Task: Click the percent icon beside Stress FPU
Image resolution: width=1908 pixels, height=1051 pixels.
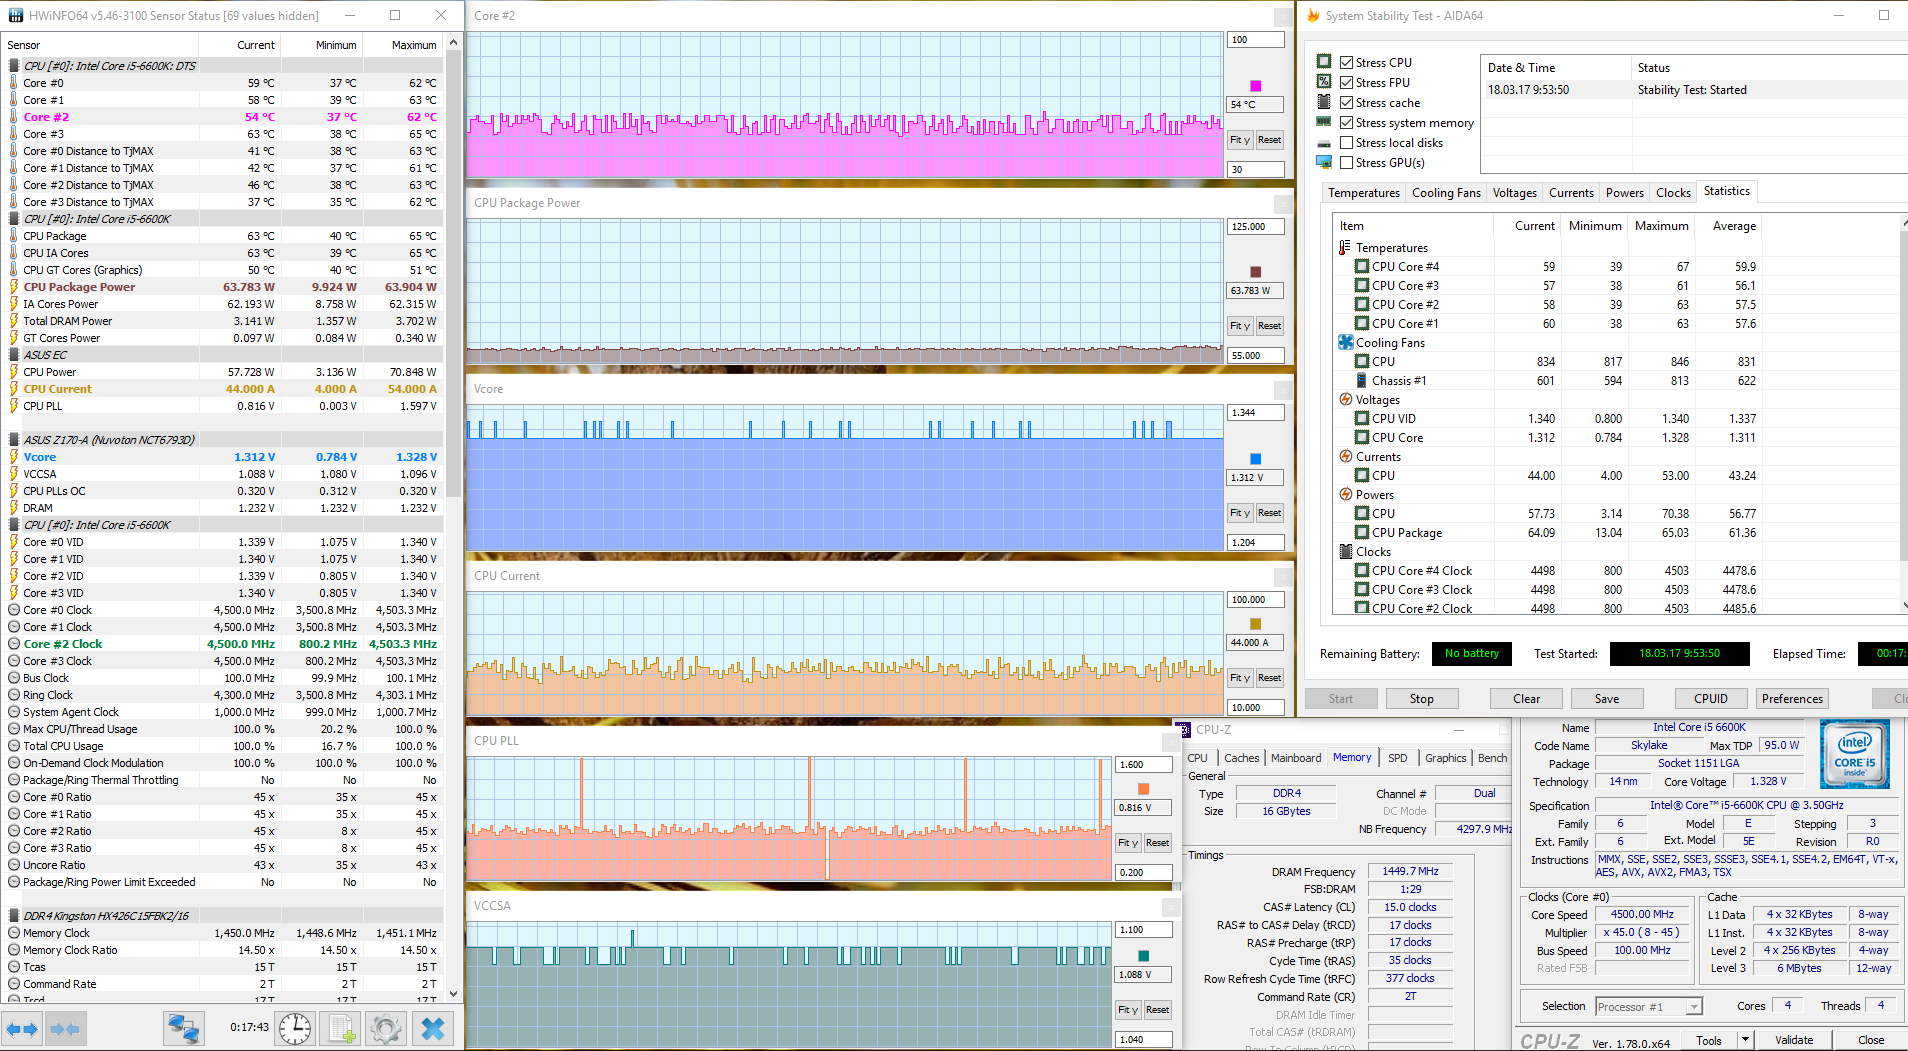Action: tap(1324, 82)
